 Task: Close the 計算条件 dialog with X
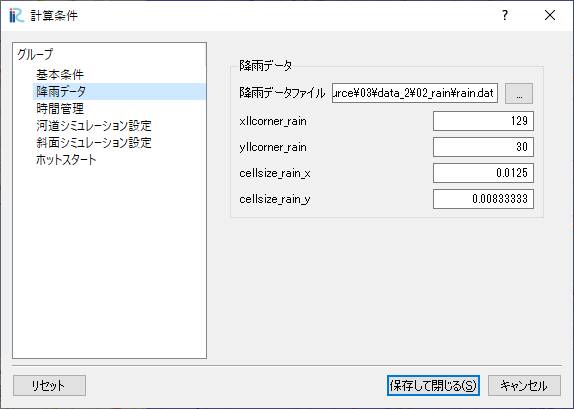550,15
